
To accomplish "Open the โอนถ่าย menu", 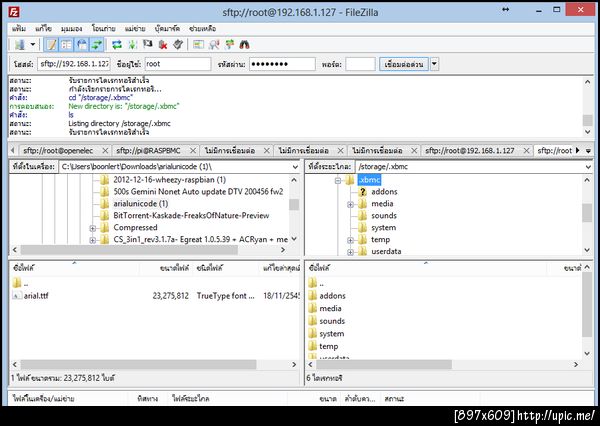I will pos(103,29).
